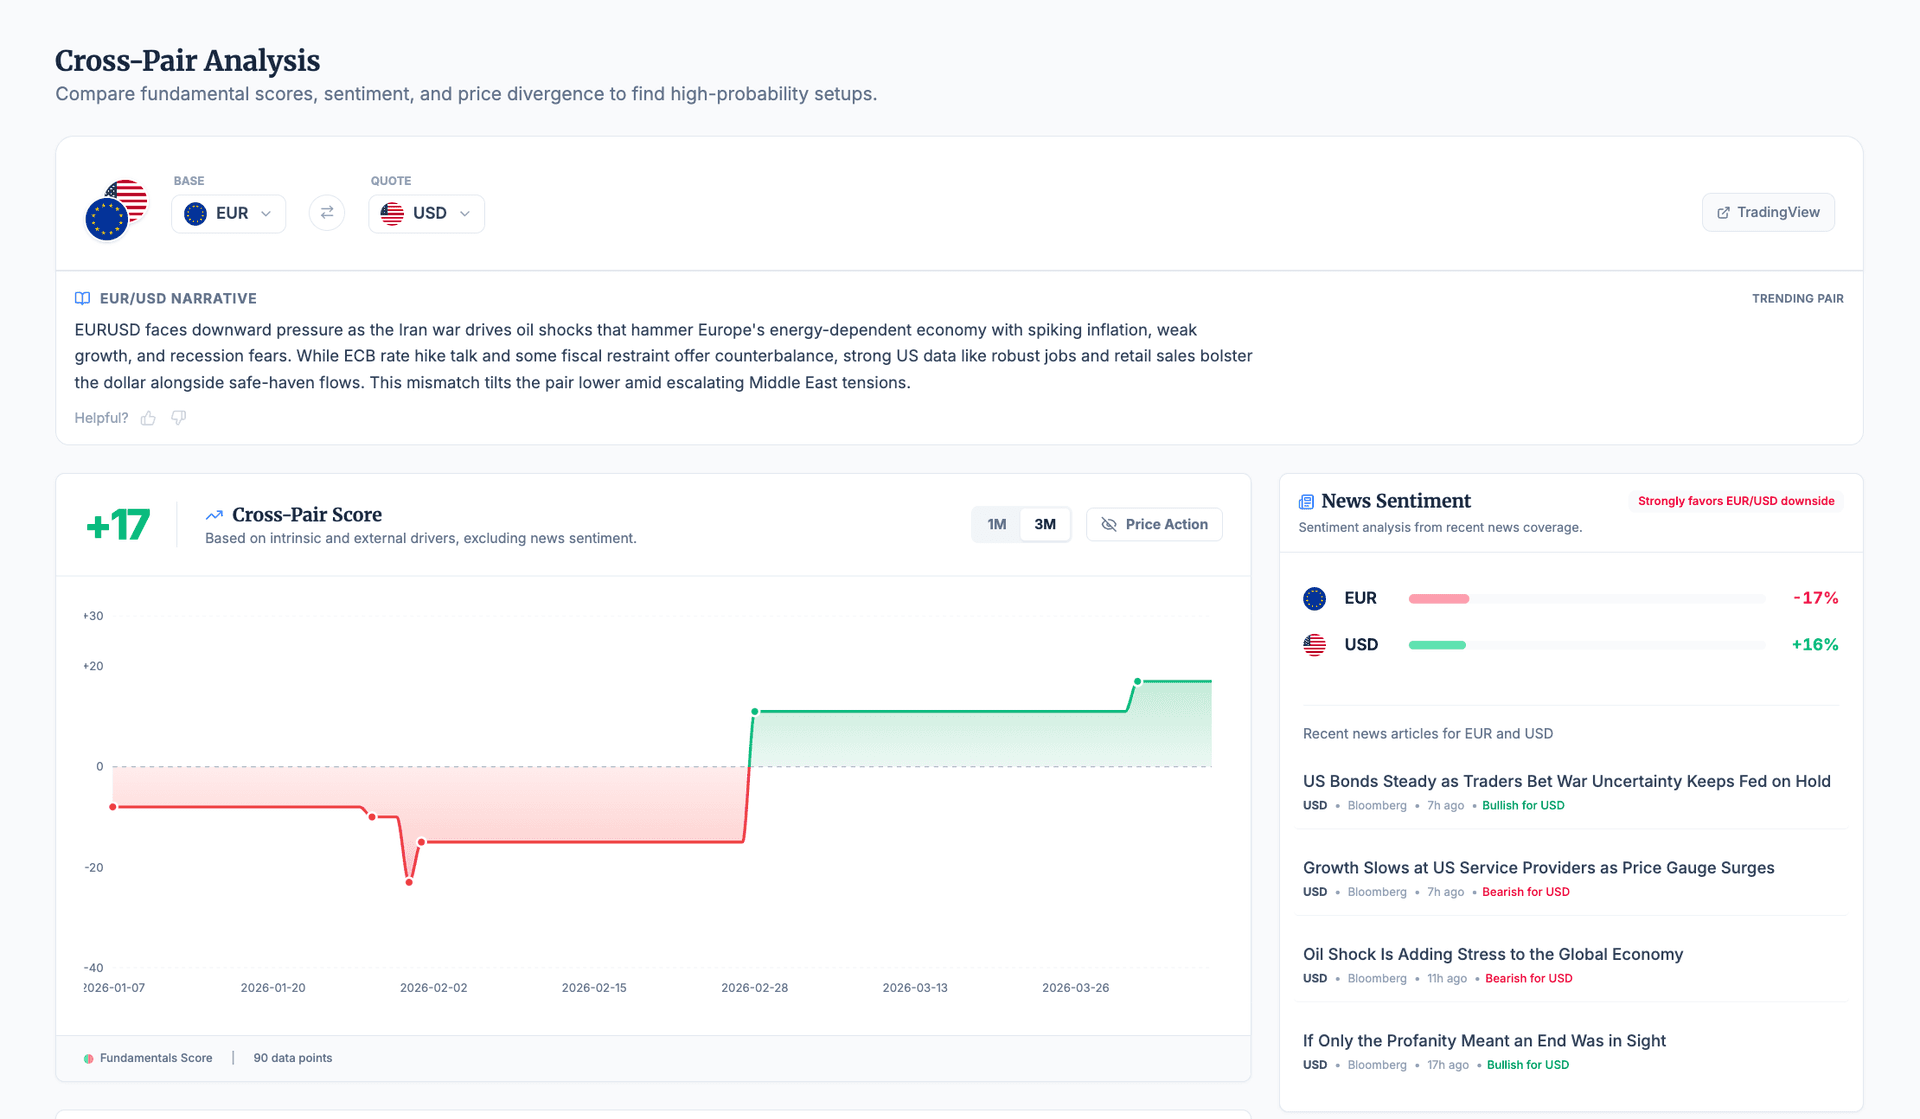Click the newspaper icon beside News Sentiment
Viewport: 1920px width, 1119px height.
(x=1306, y=501)
